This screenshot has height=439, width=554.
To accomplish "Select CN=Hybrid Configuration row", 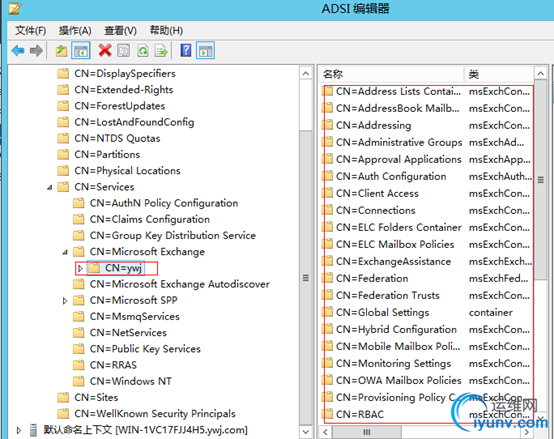I will tap(427, 329).
